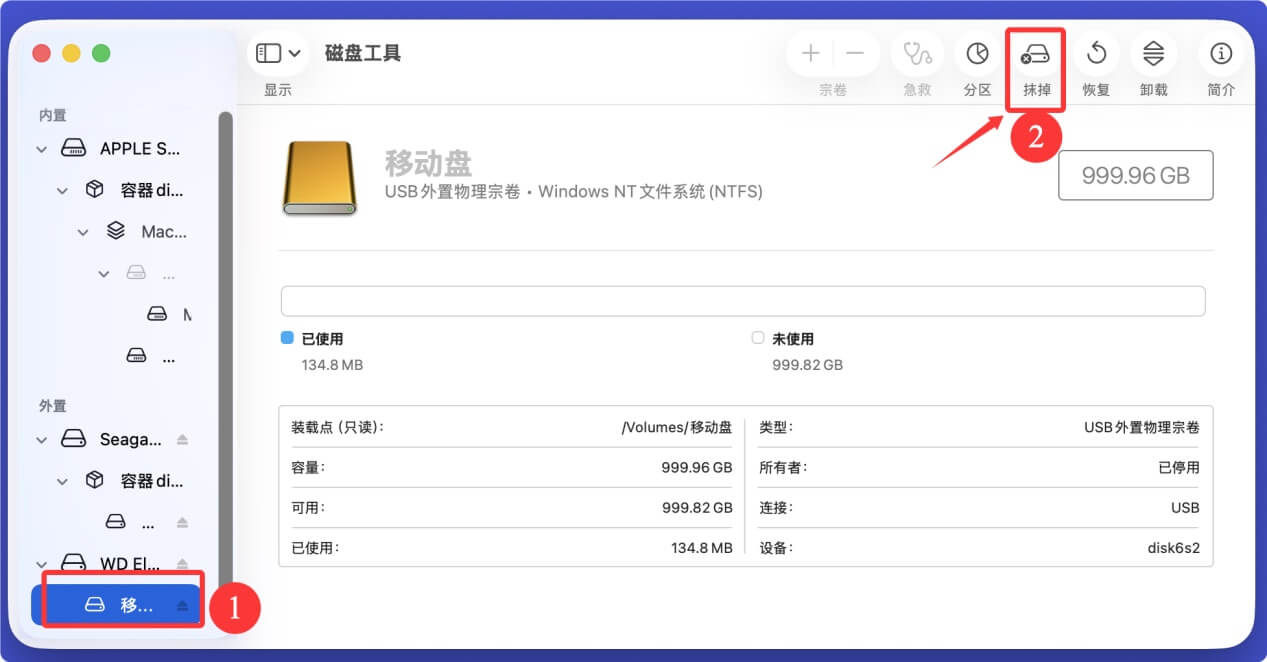Click the disk usage capacity bar
Screen dimensions: 1267x662
(742, 300)
